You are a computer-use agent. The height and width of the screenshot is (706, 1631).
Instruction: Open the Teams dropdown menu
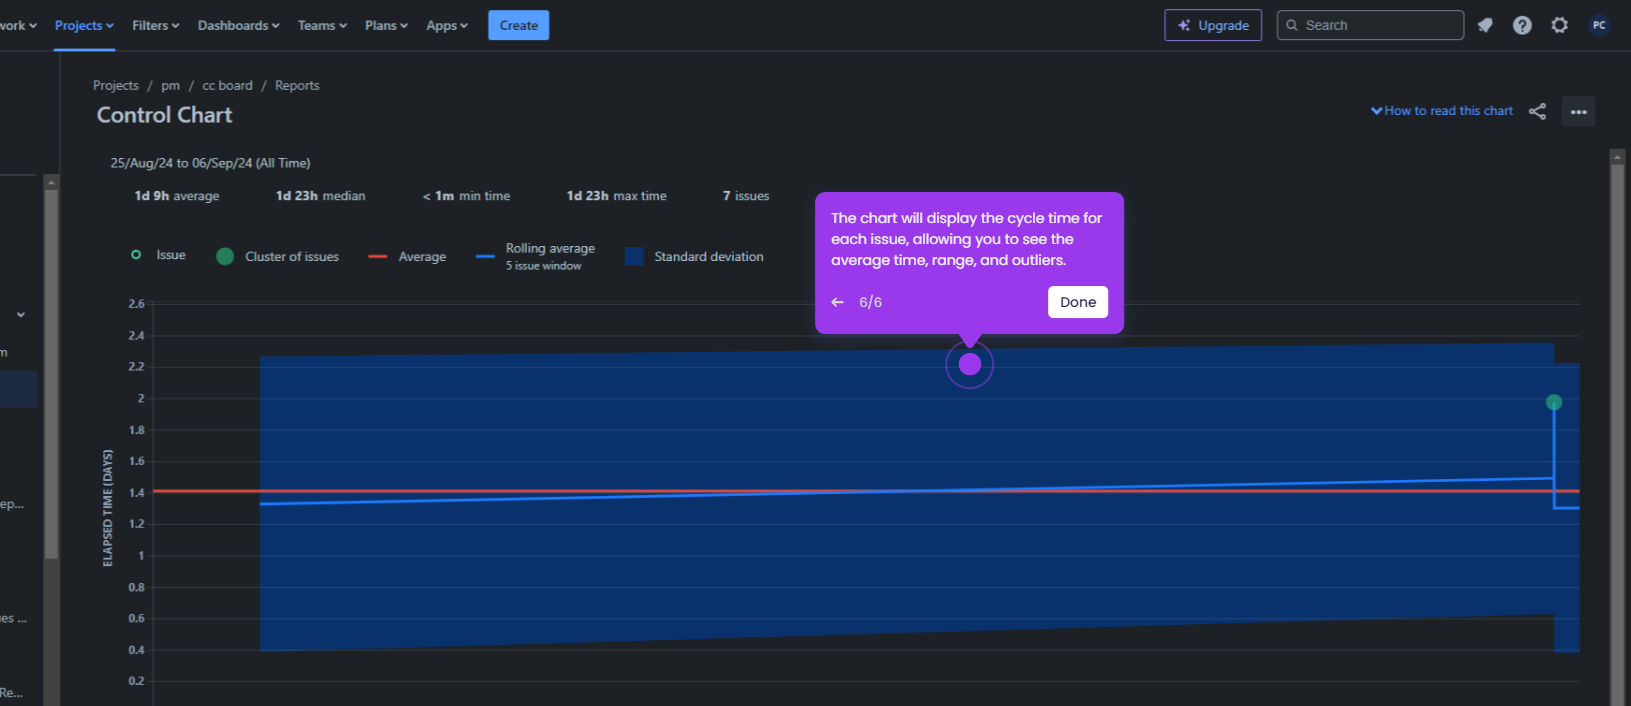(x=322, y=25)
